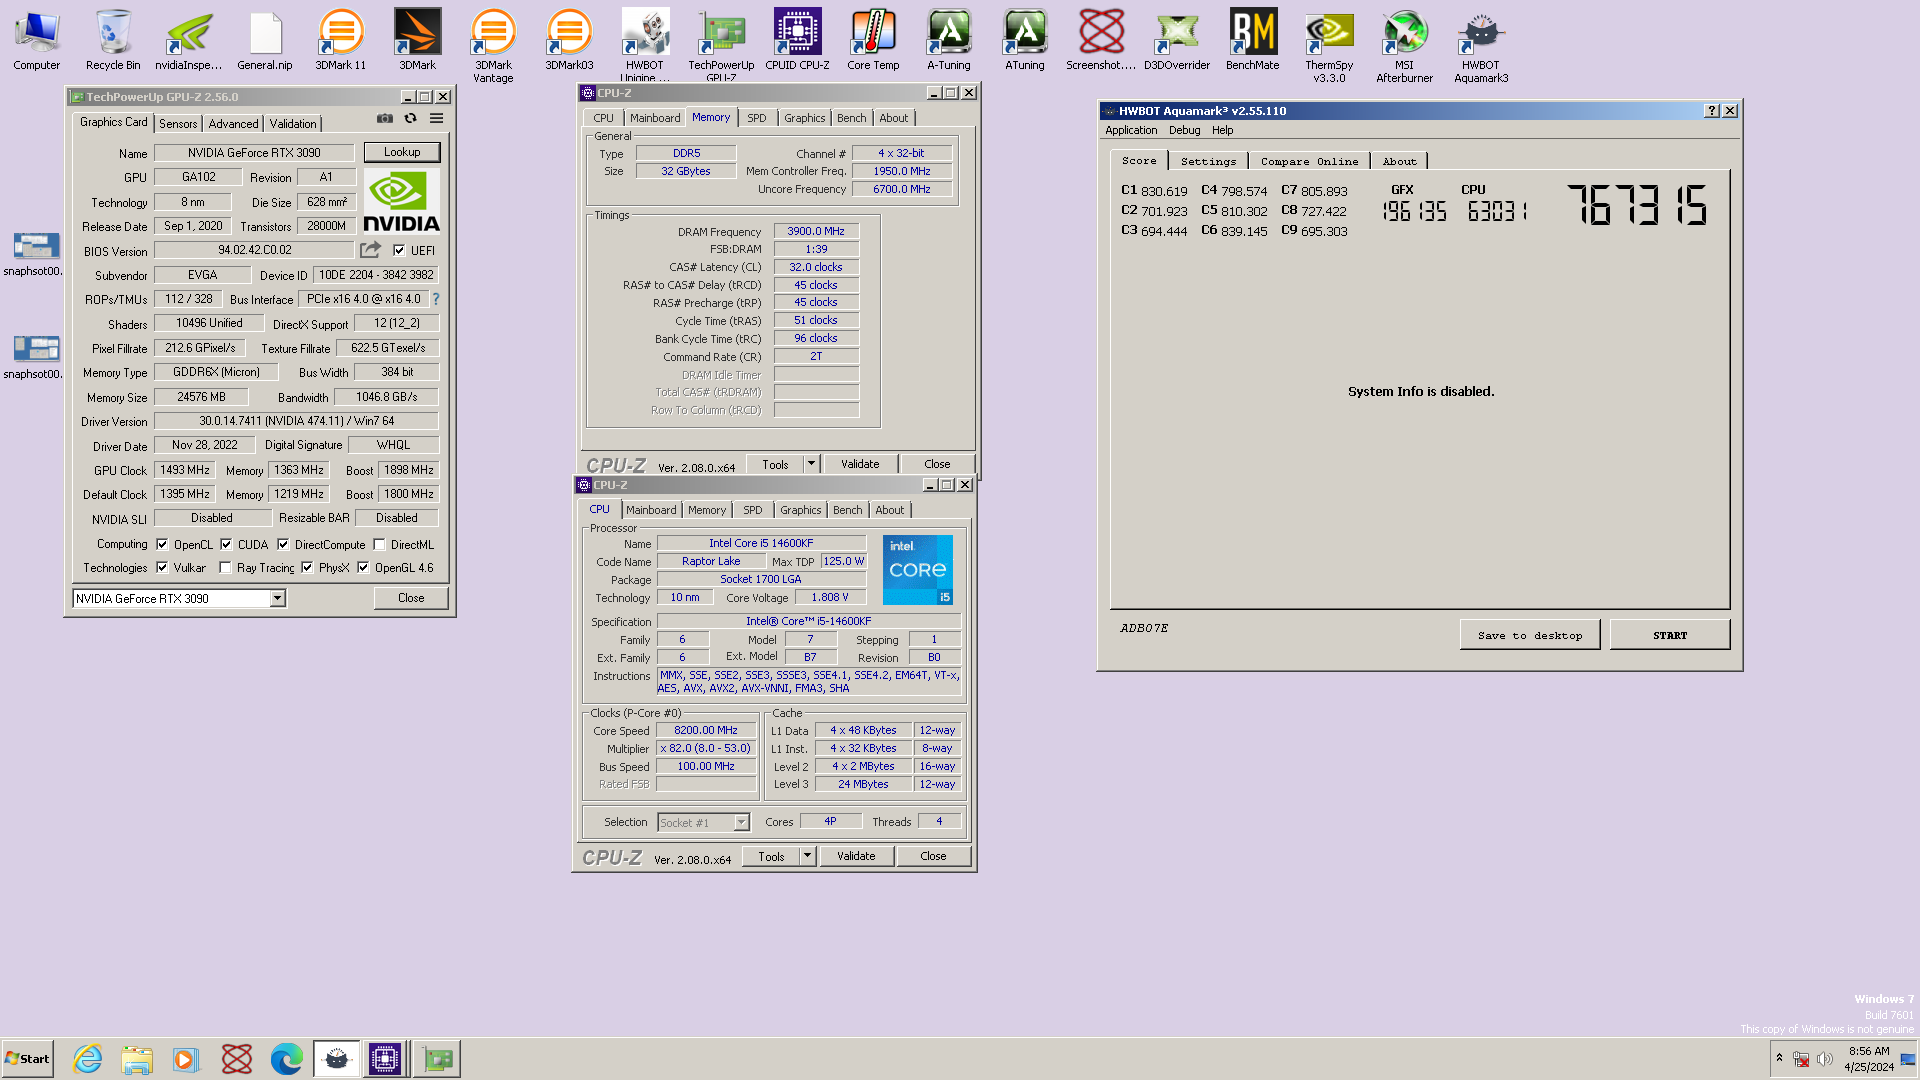Click the GPU Name field in GPU-Z
Screen dimensions: 1920x1080
pos(254,153)
